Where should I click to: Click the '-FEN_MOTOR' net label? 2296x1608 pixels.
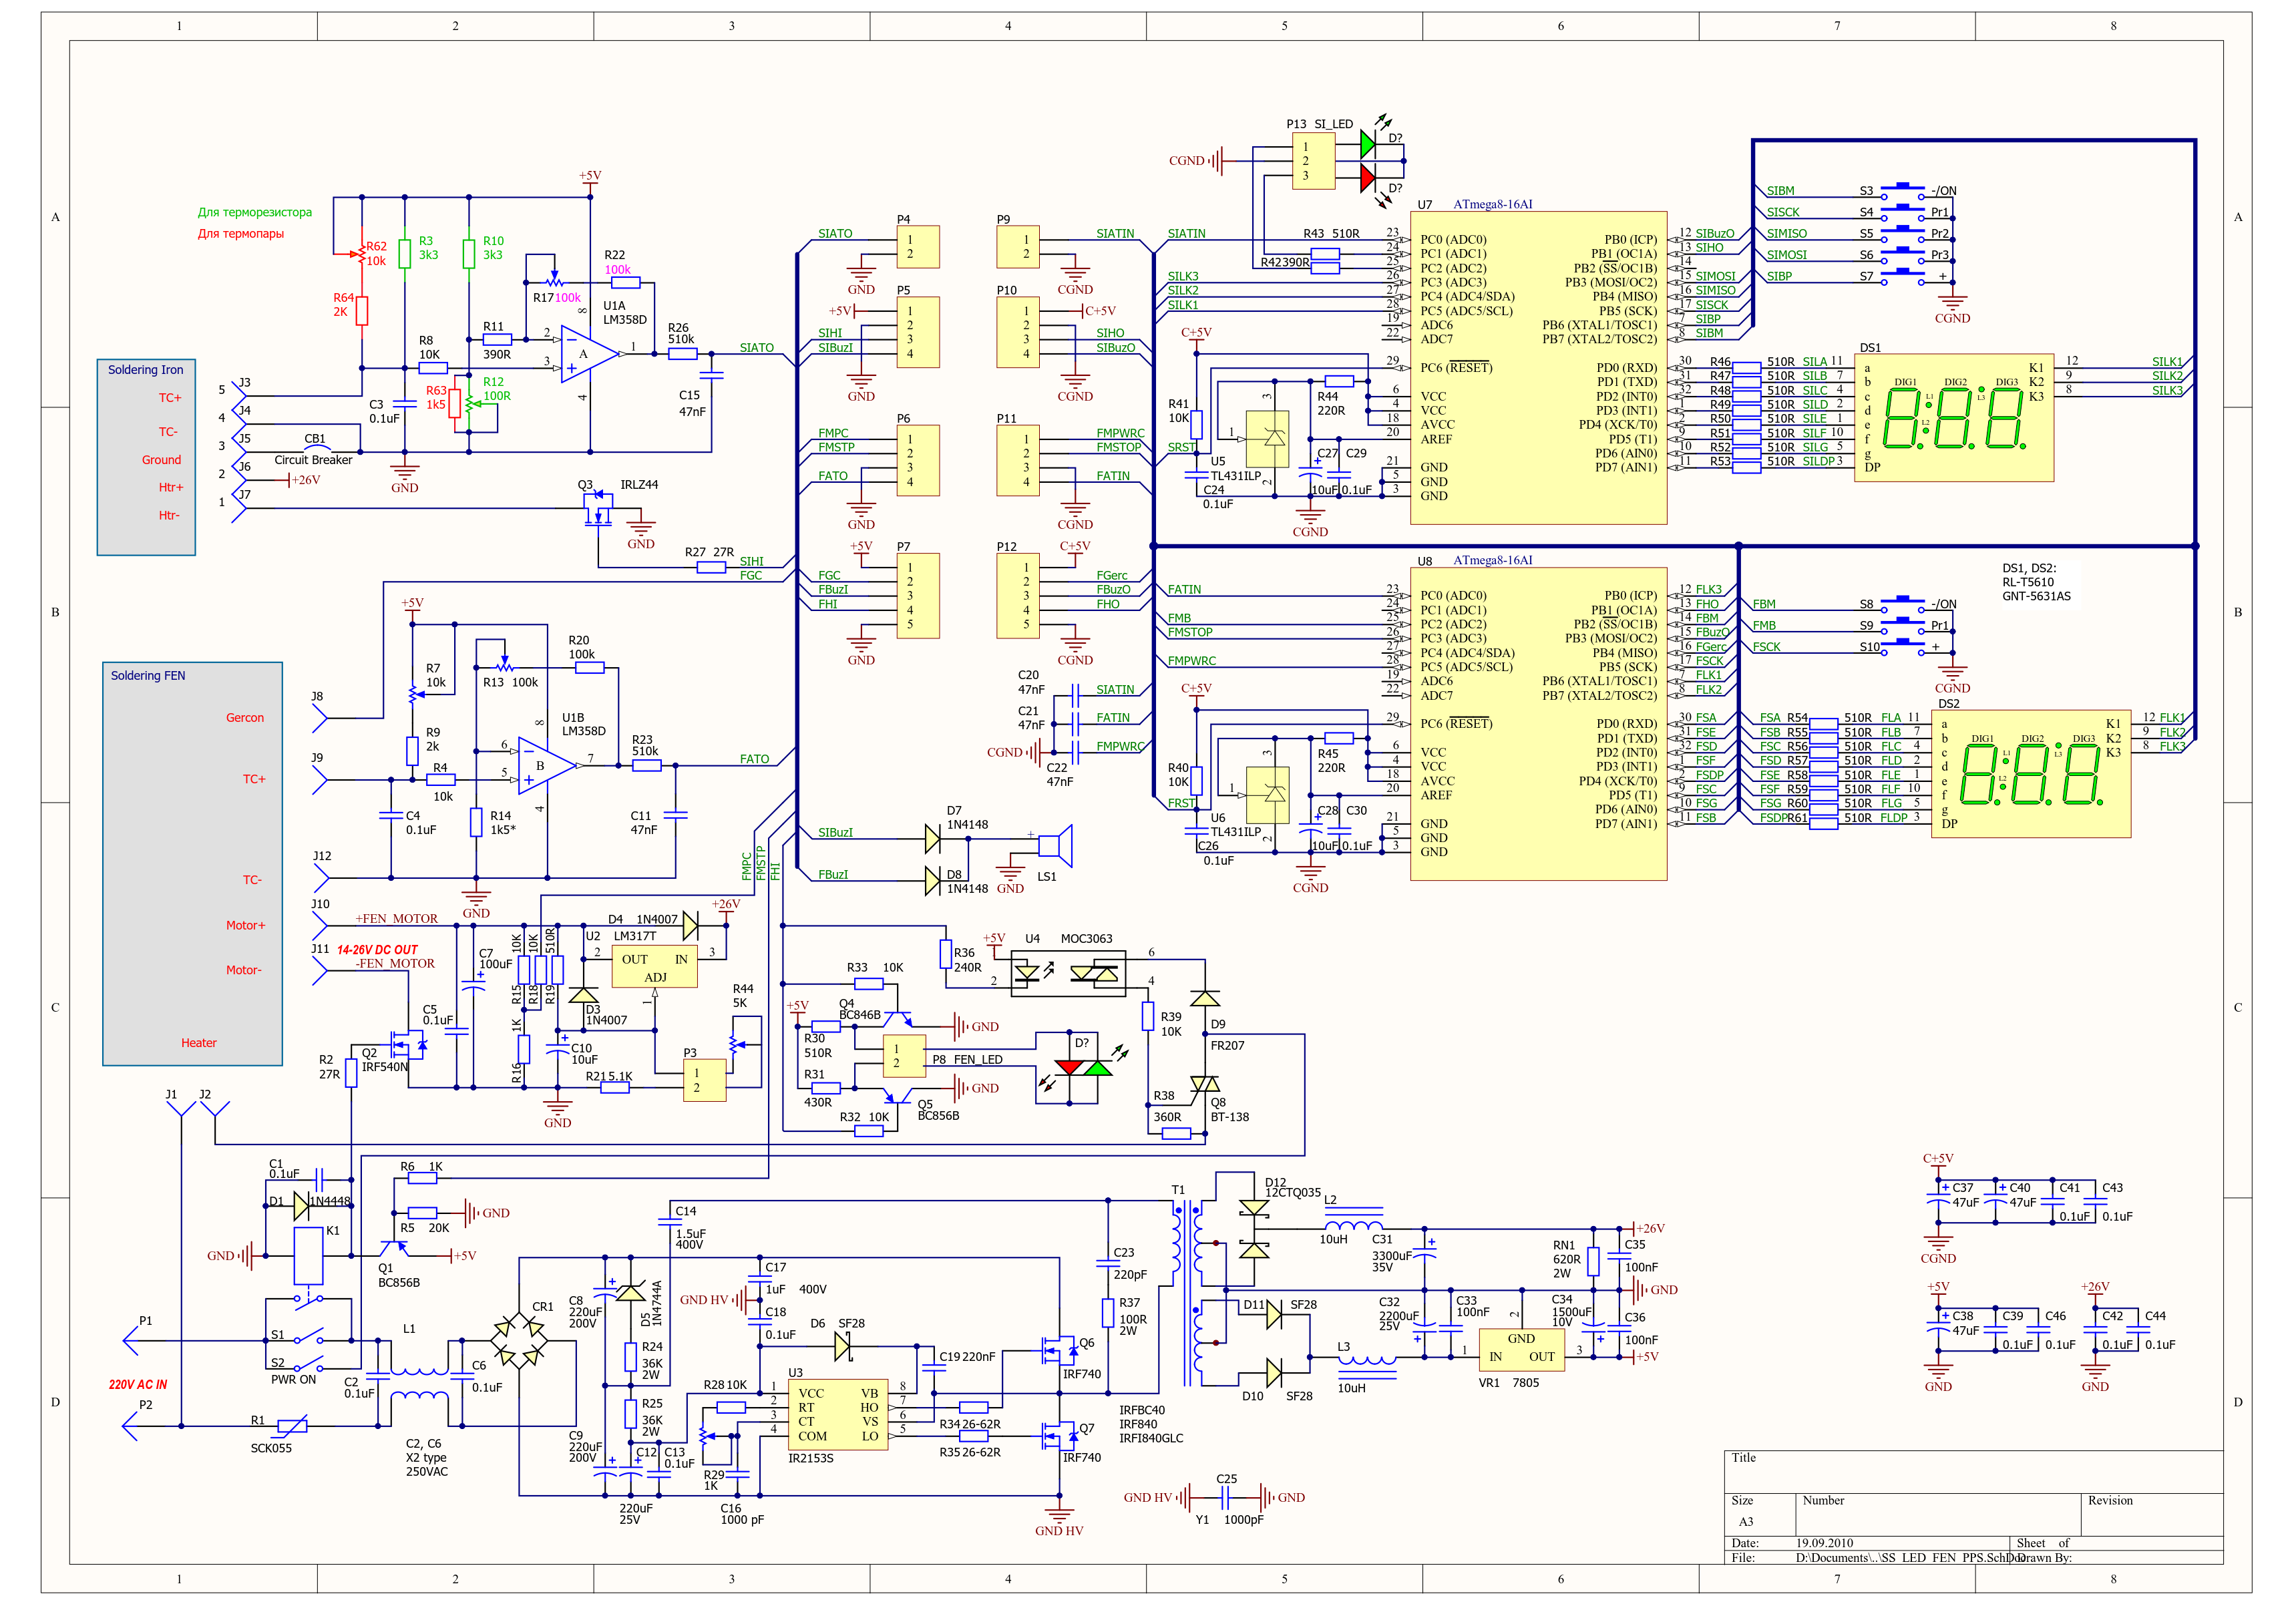tap(395, 964)
